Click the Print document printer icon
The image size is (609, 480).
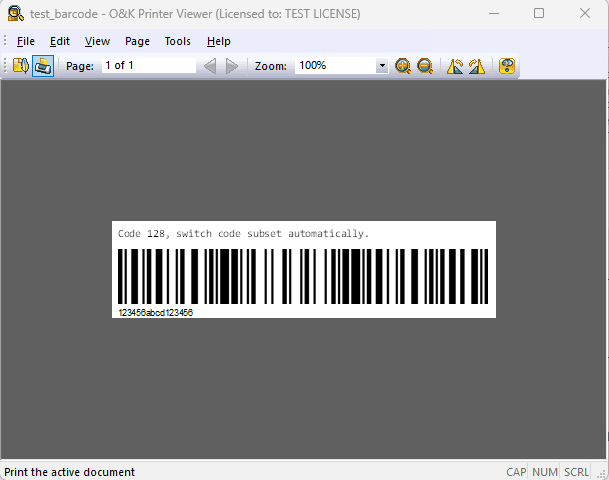click(x=43, y=66)
